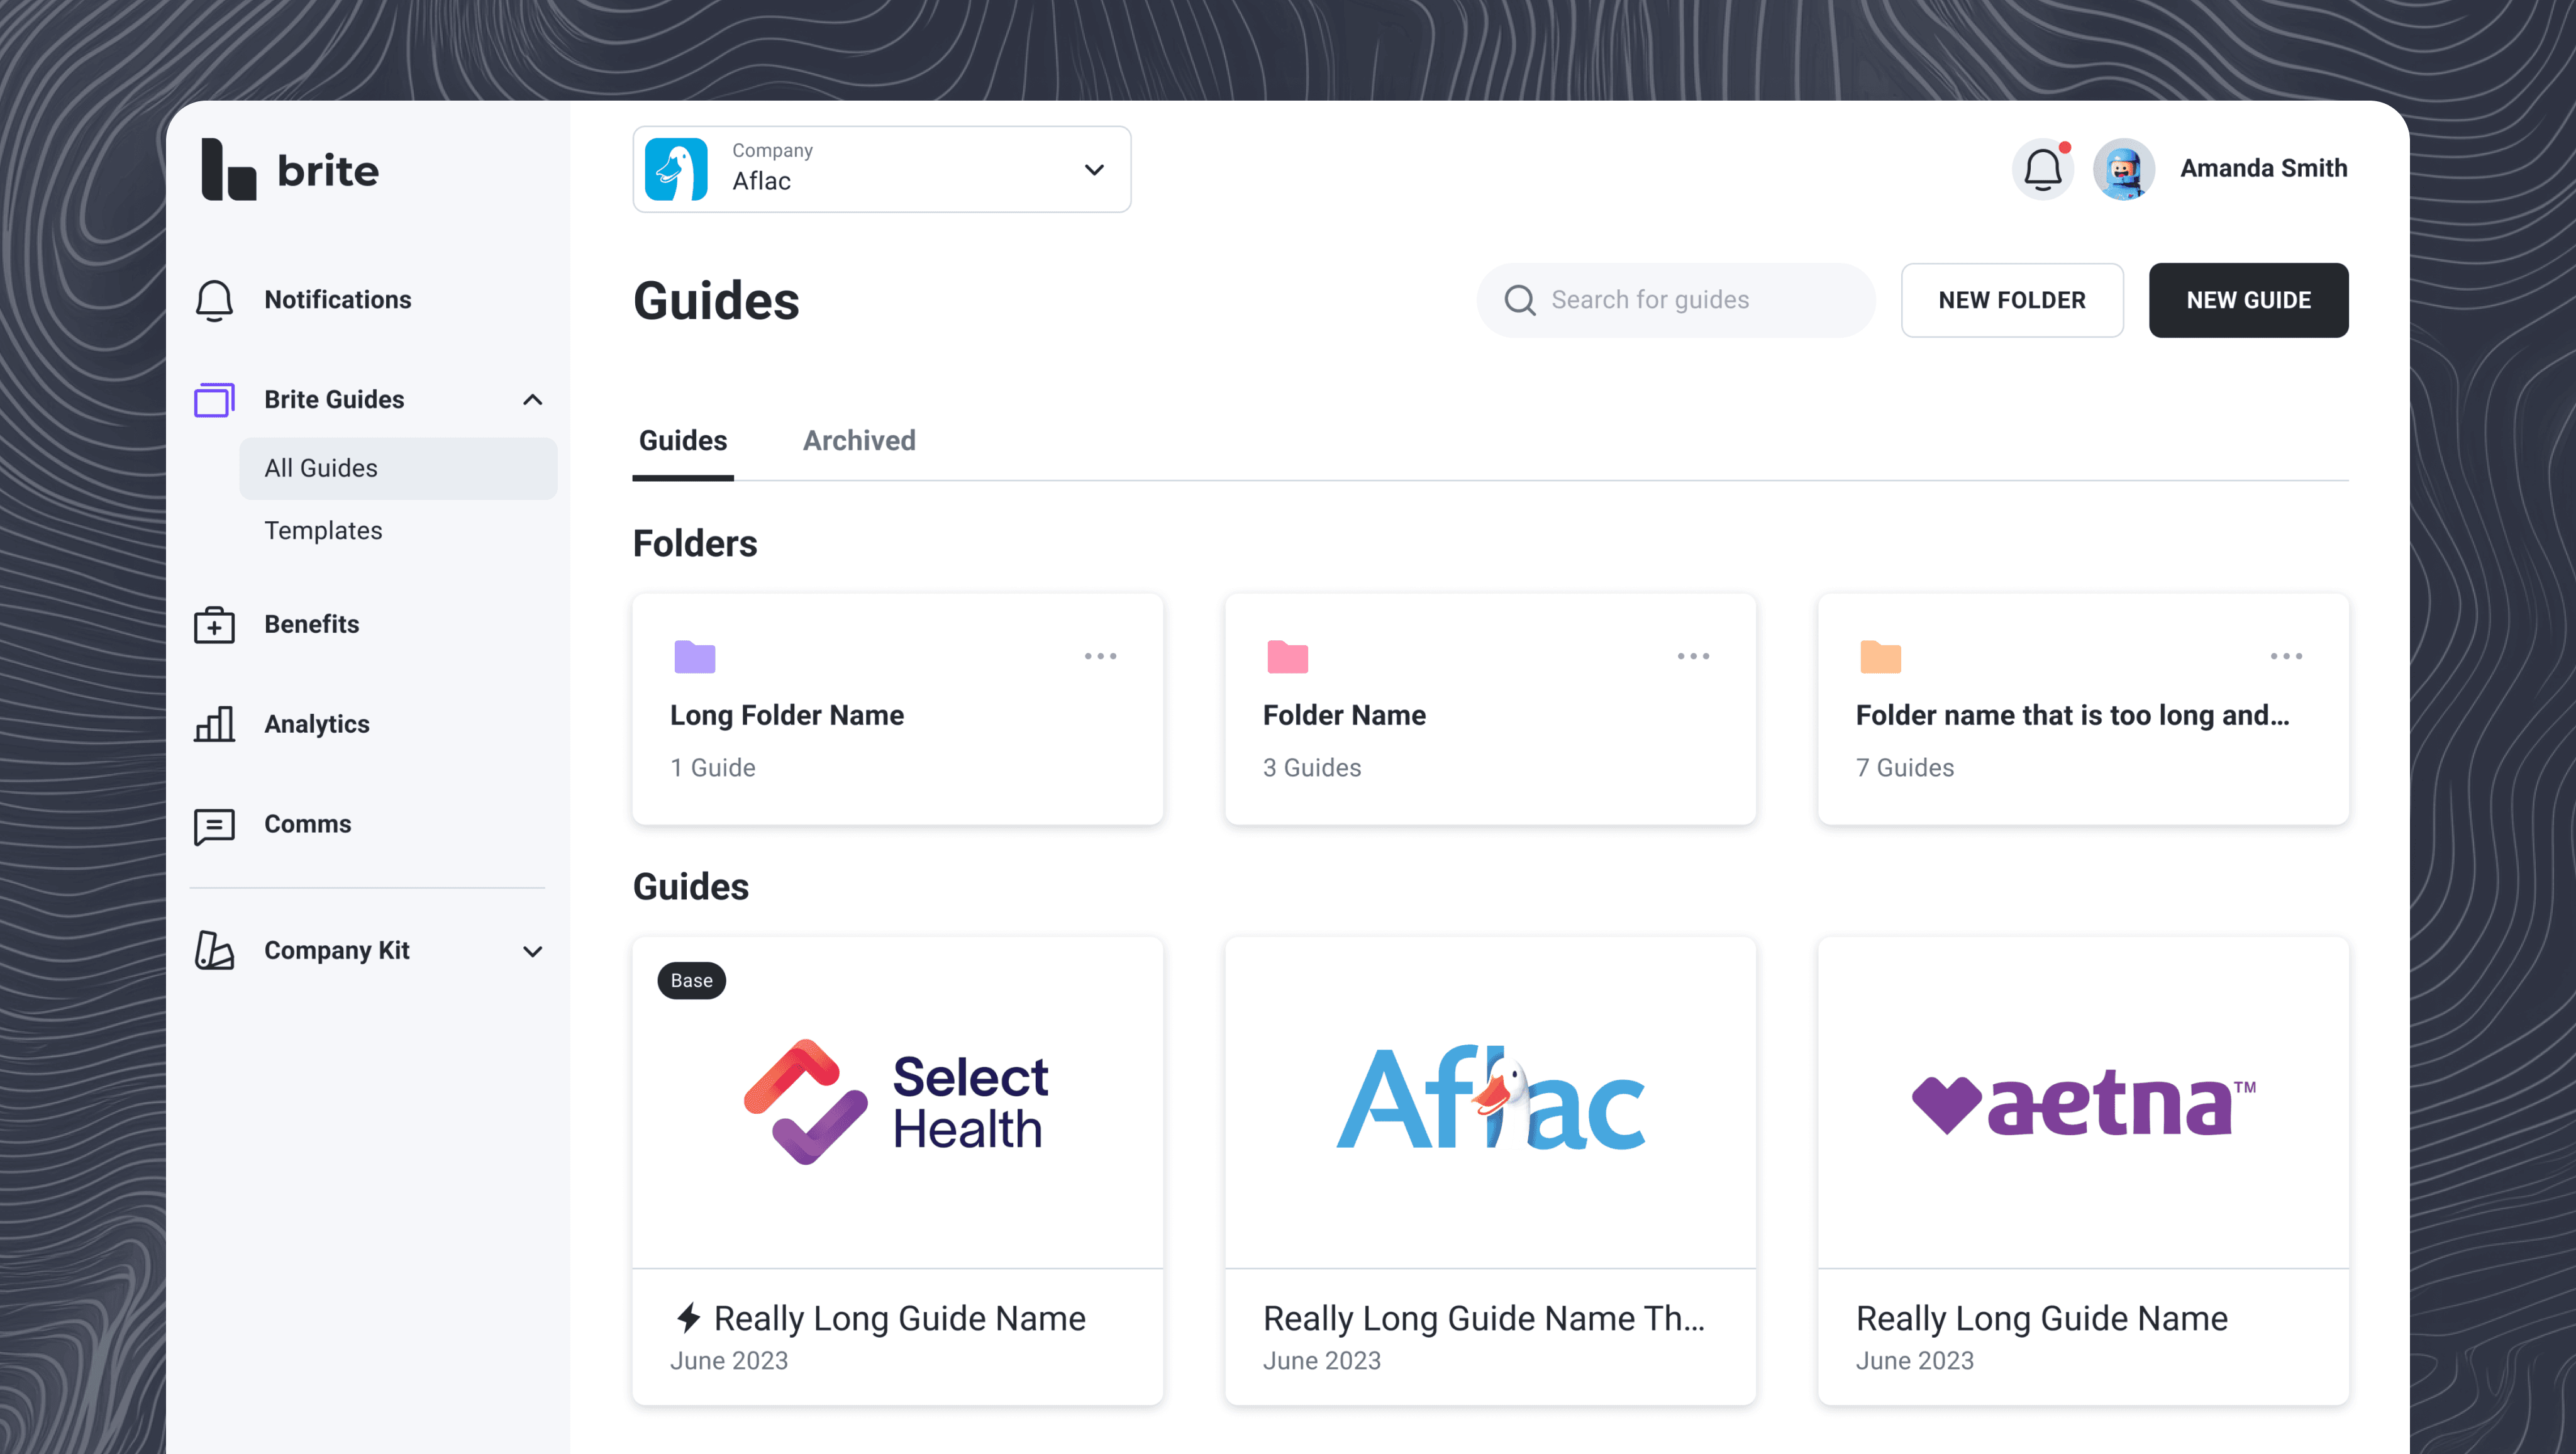Click the NEW FOLDER button
This screenshot has width=2576, height=1454.
coord(2011,300)
